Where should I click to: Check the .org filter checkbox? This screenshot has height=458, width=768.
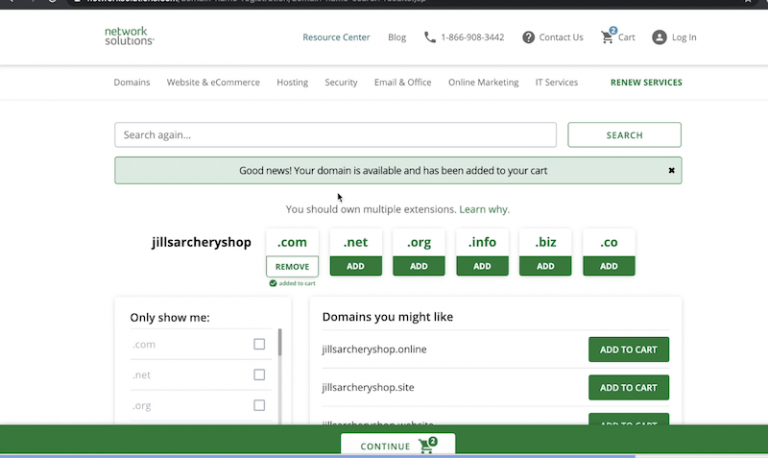(x=259, y=405)
